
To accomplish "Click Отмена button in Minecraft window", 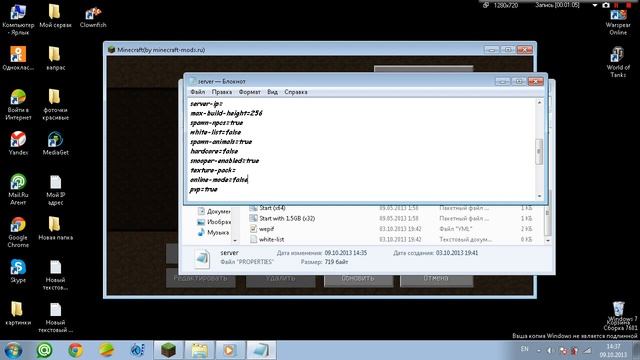I will click(x=436, y=278).
